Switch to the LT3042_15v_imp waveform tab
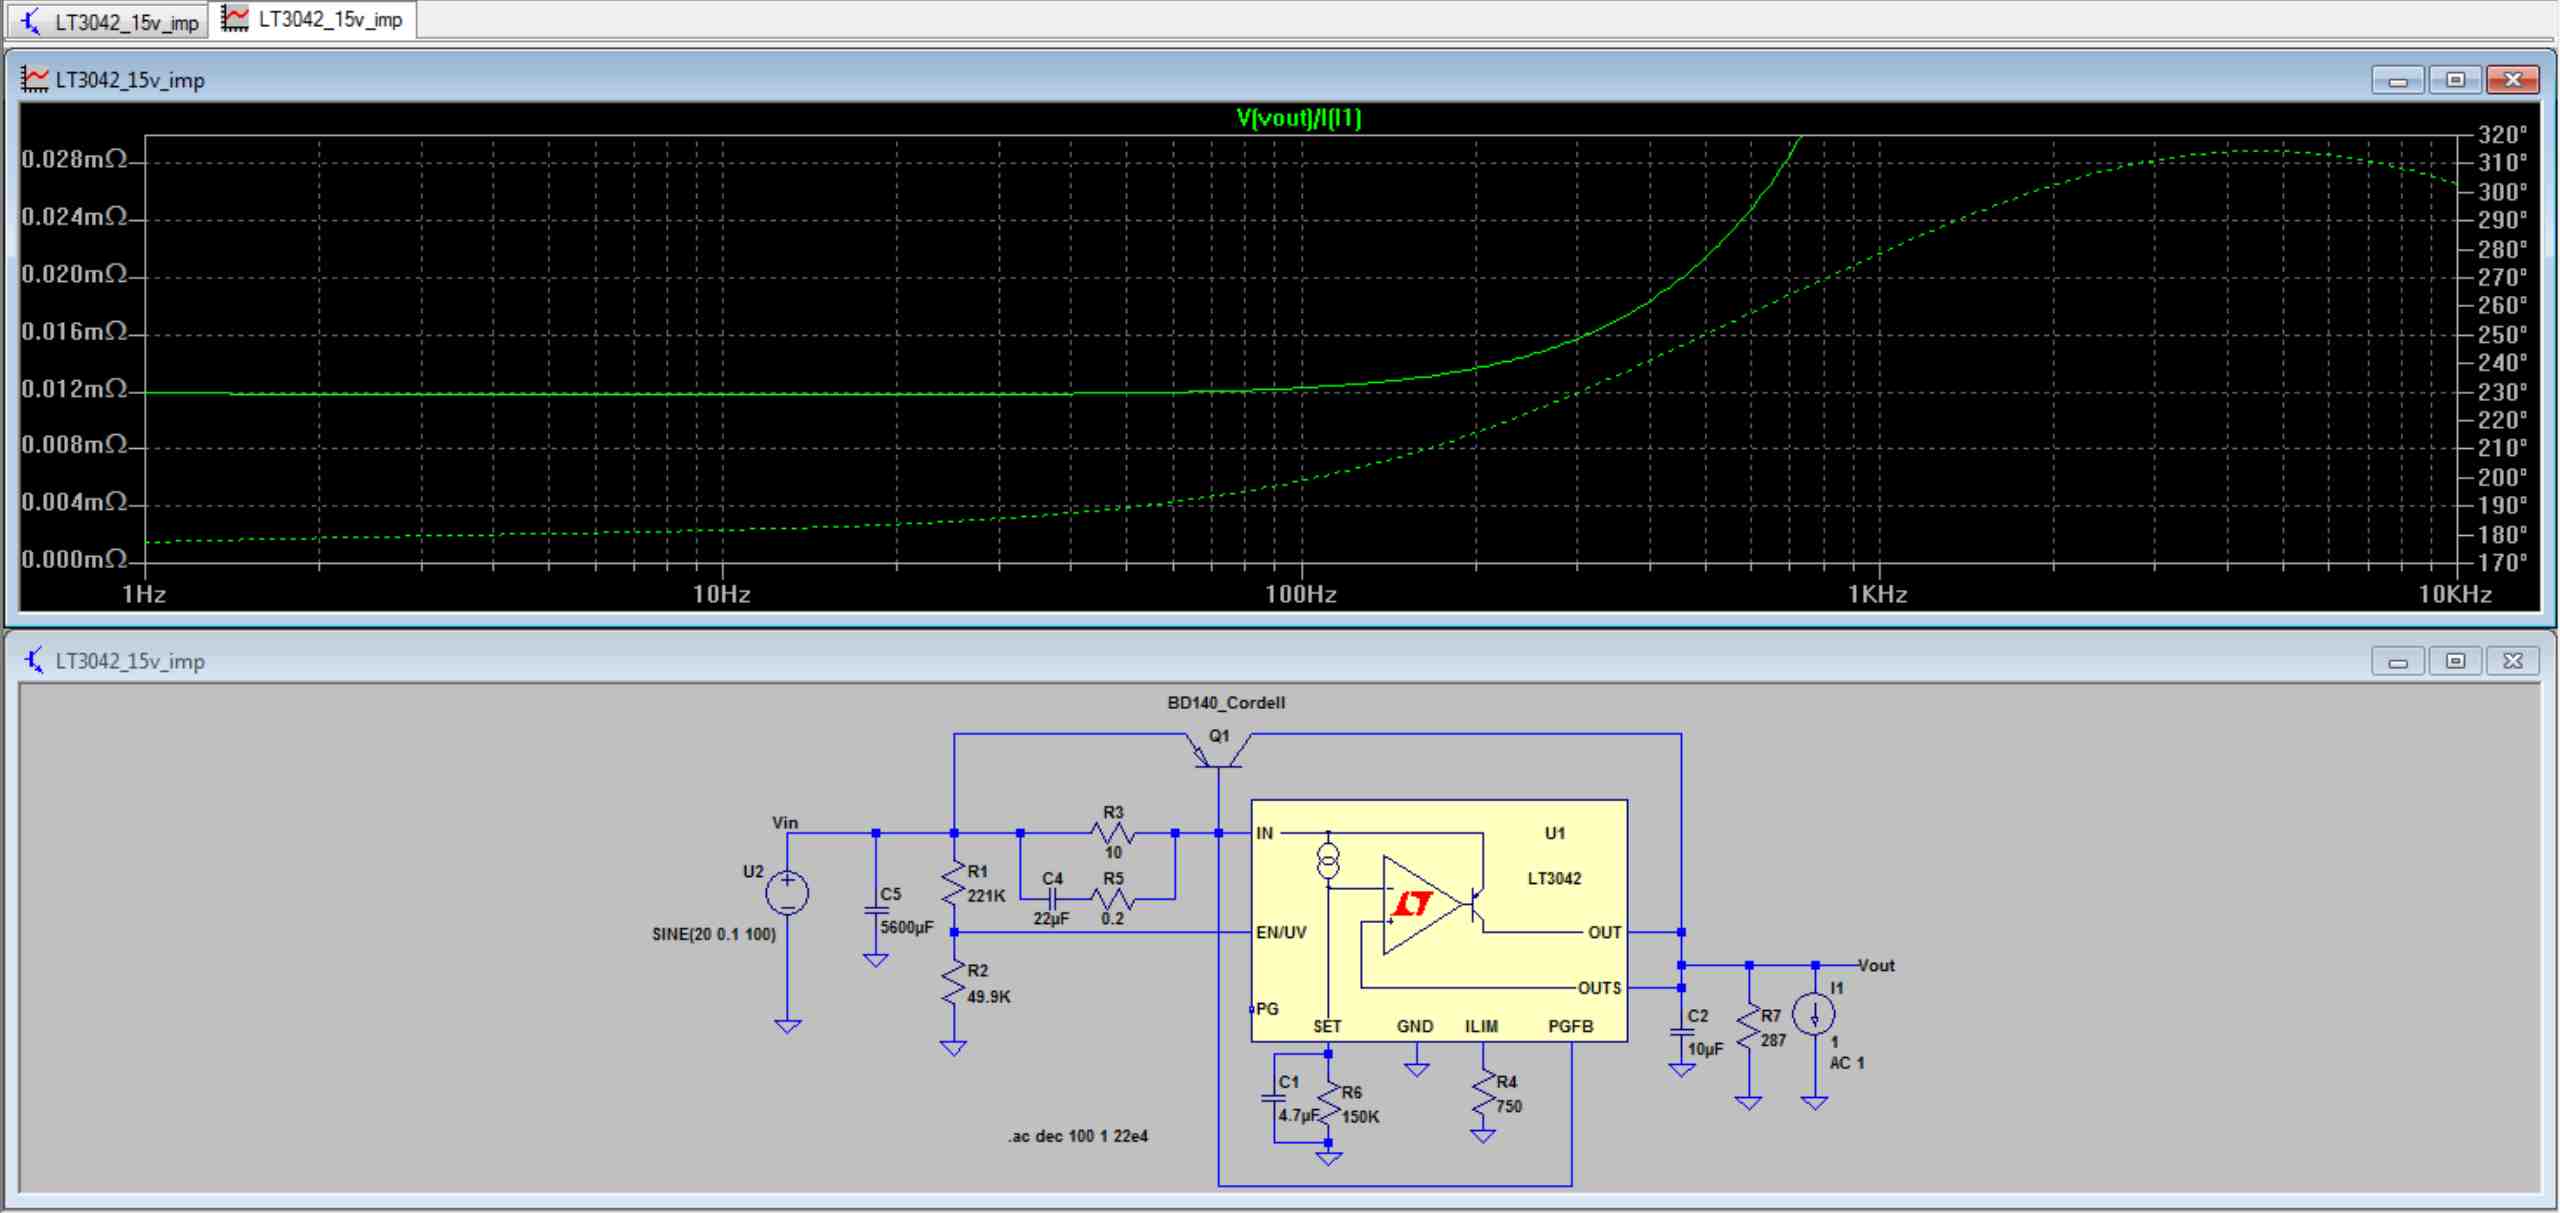2560x1213 pixels. [313, 20]
